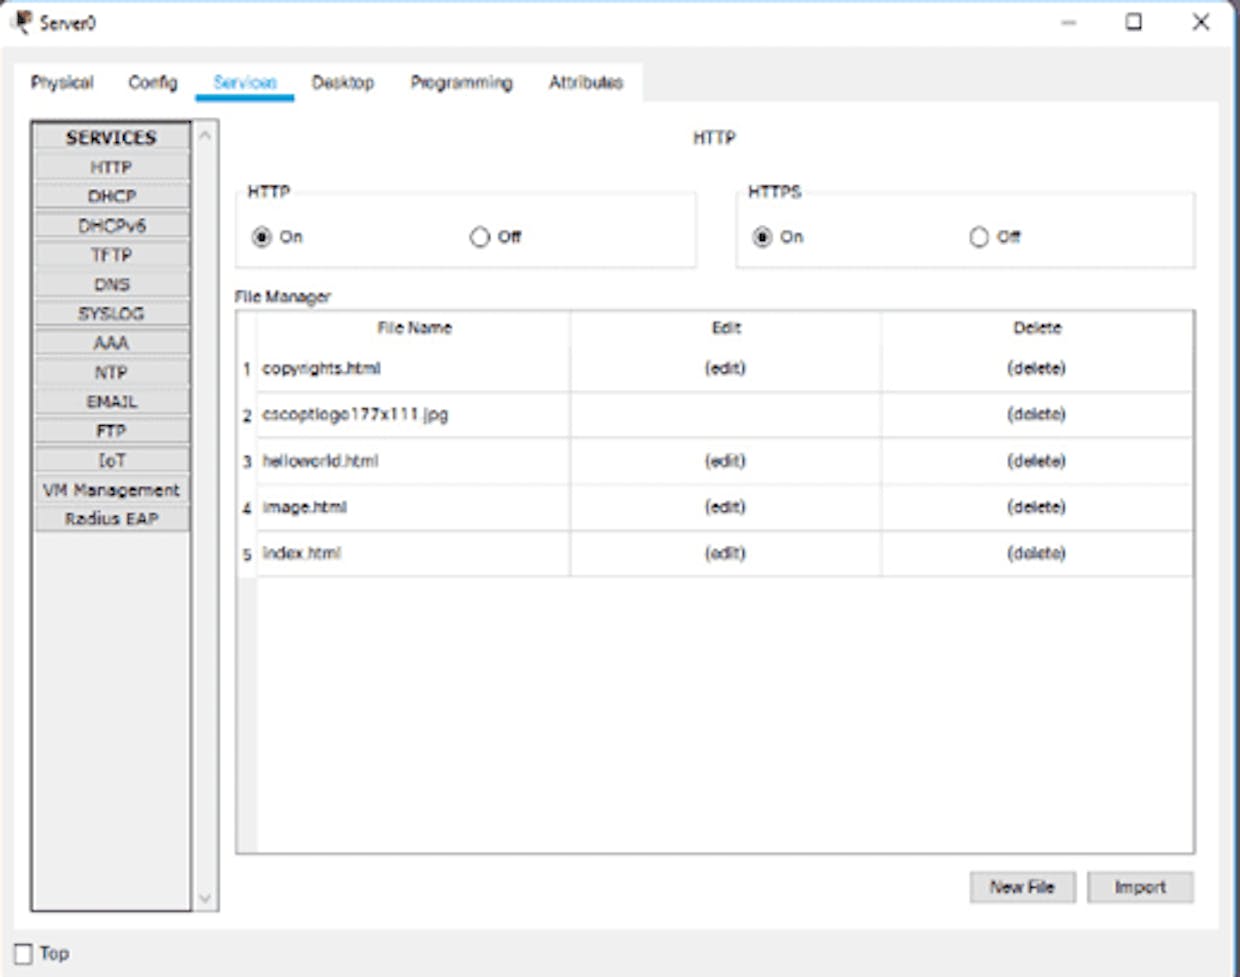Delete helloworld.html
The width and height of the screenshot is (1240, 977).
point(1036,461)
